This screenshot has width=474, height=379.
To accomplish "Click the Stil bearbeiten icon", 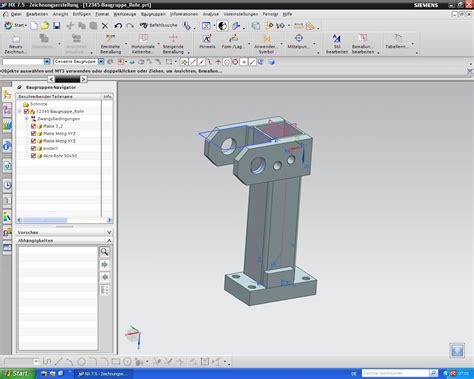I will pyautogui.click(x=337, y=44).
